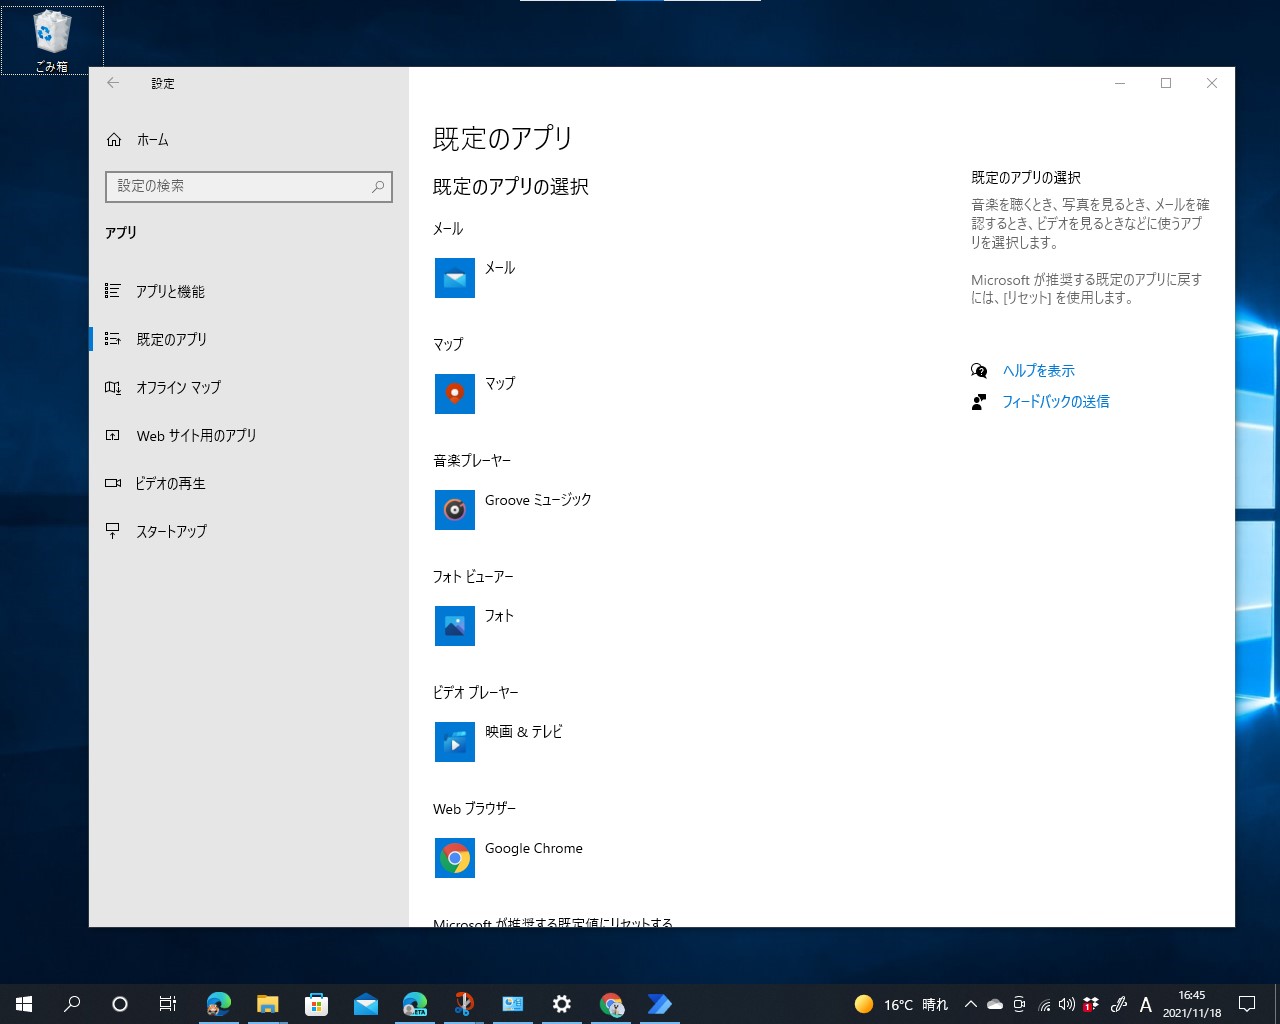Open Sticky Notes from the taskbar
The height and width of the screenshot is (1024, 1280).
[512, 1003]
